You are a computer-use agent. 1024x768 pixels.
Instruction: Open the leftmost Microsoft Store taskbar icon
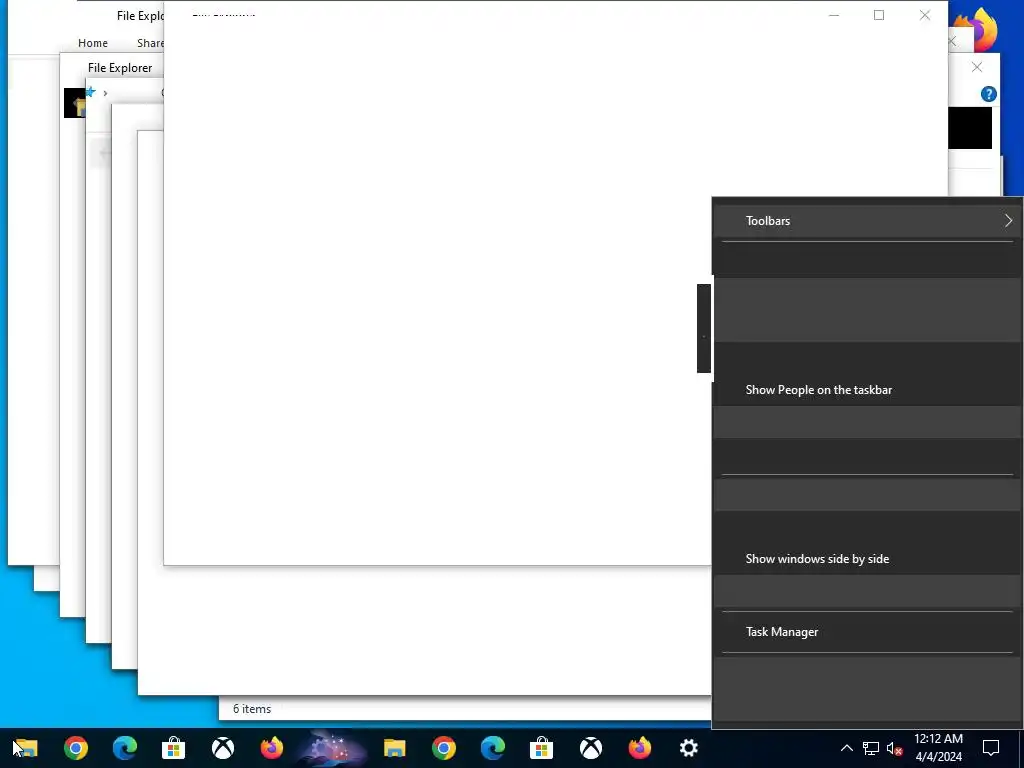(x=174, y=748)
